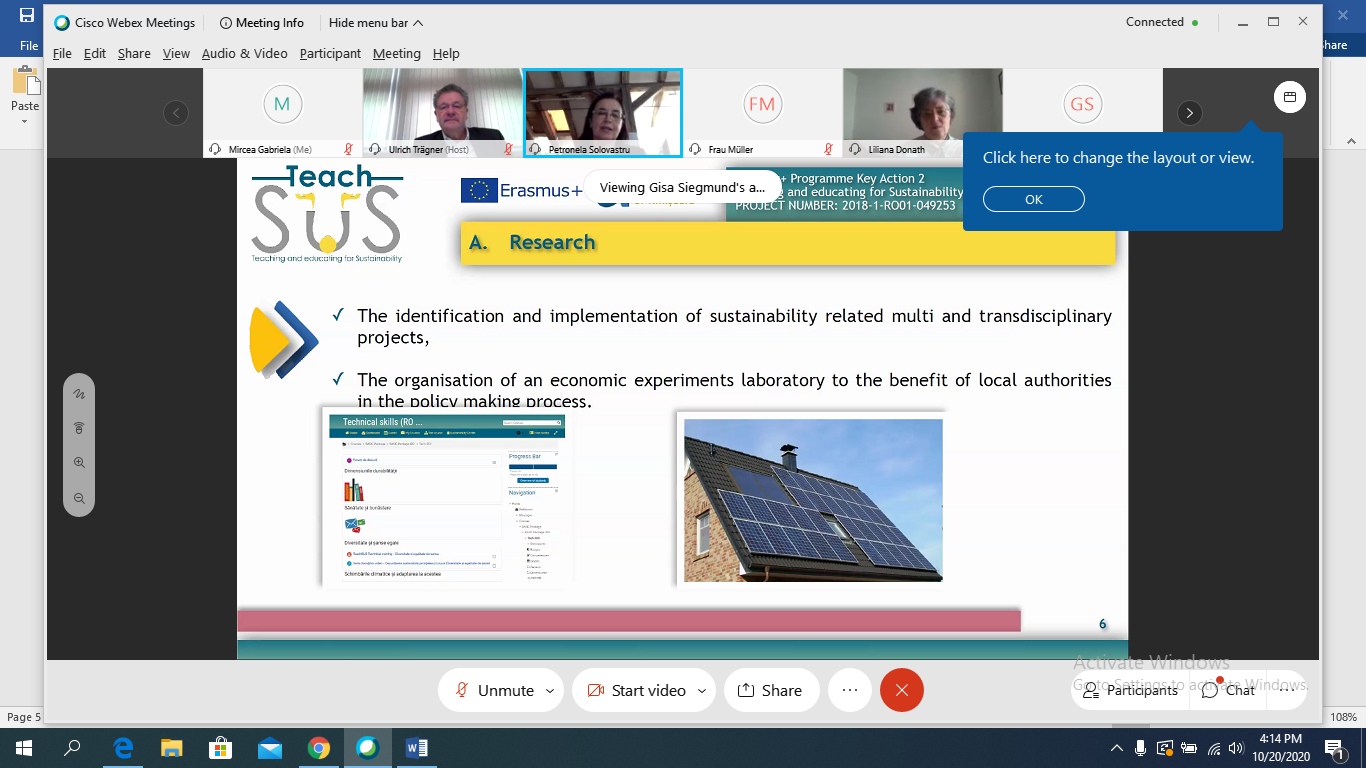Open the video layout change button

point(1290,97)
